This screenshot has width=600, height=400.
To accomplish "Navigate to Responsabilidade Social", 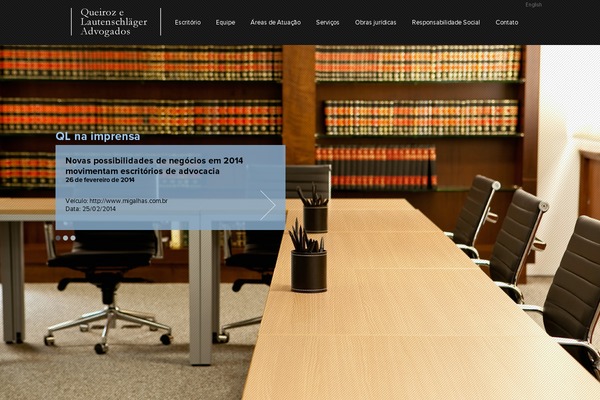I will point(445,22).
